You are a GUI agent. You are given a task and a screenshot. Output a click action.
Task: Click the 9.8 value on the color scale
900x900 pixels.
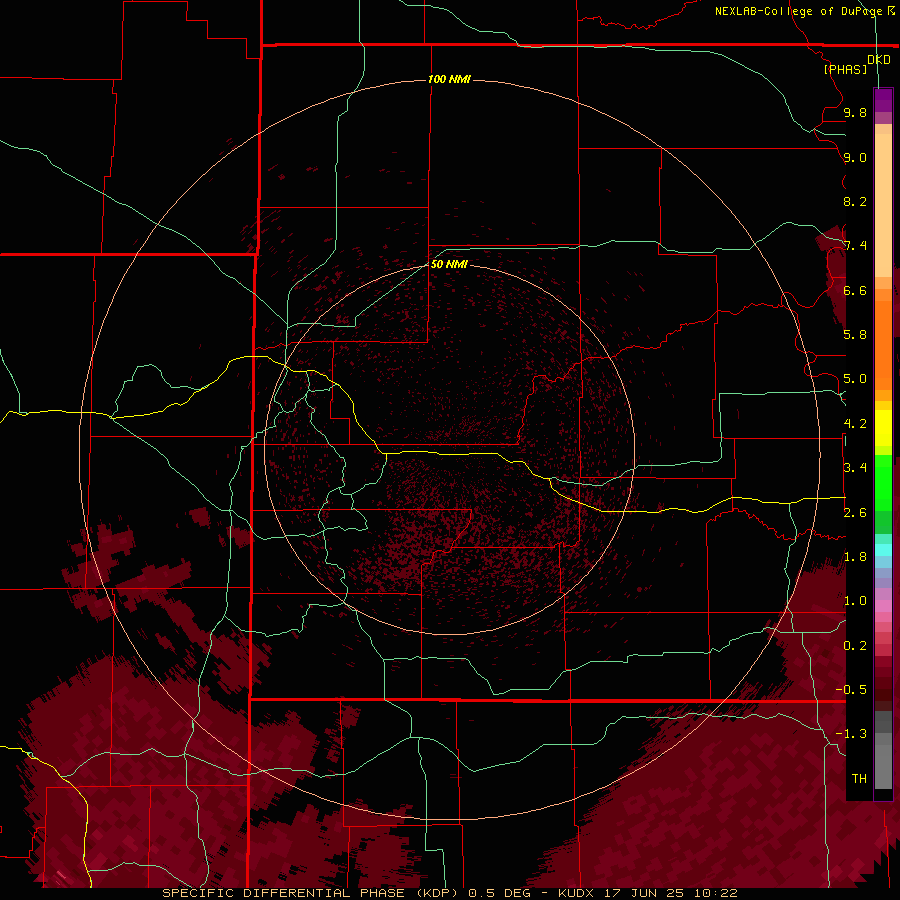point(855,112)
